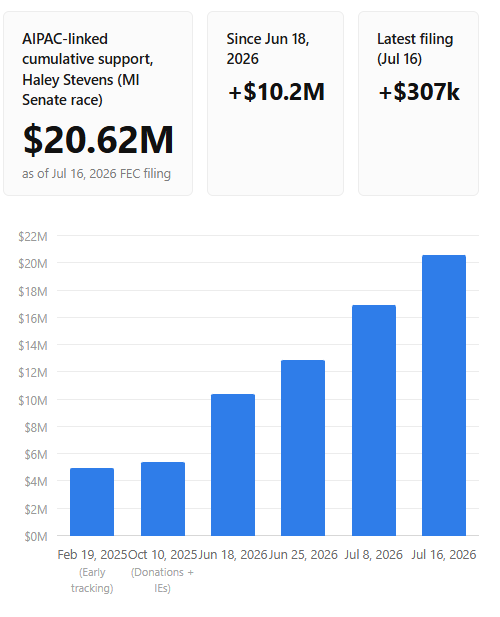The height and width of the screenshot is (617, 500).
Task: Click the Jun 25, 2026 bar
Action: [303, 448]
